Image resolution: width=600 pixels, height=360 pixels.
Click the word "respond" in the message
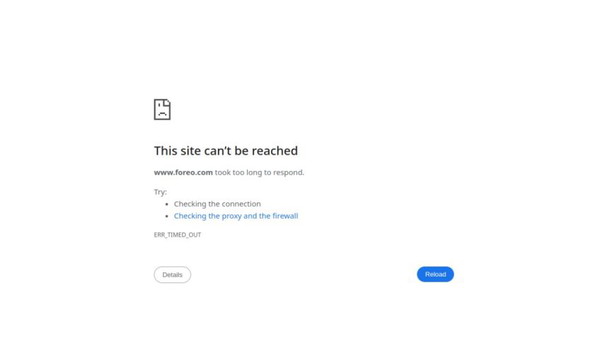[x=288, y=173]
